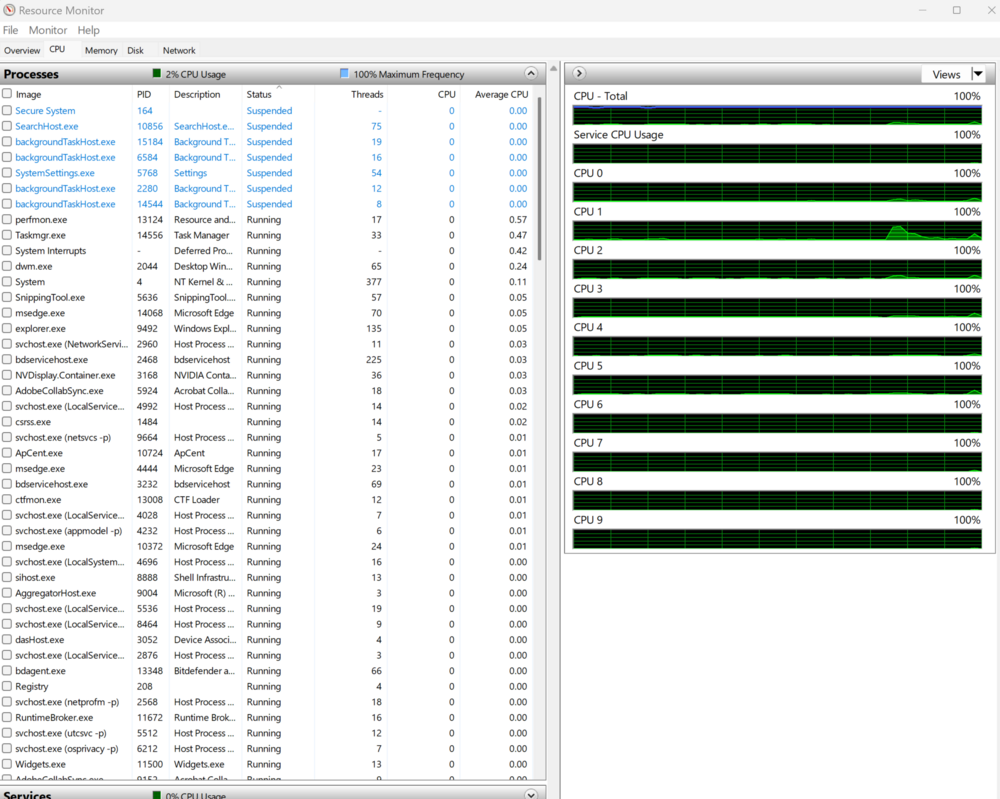Screen dimensions: 1000x799
Task: Click the process list vertical scrollbar
Action: coord(541,180)
